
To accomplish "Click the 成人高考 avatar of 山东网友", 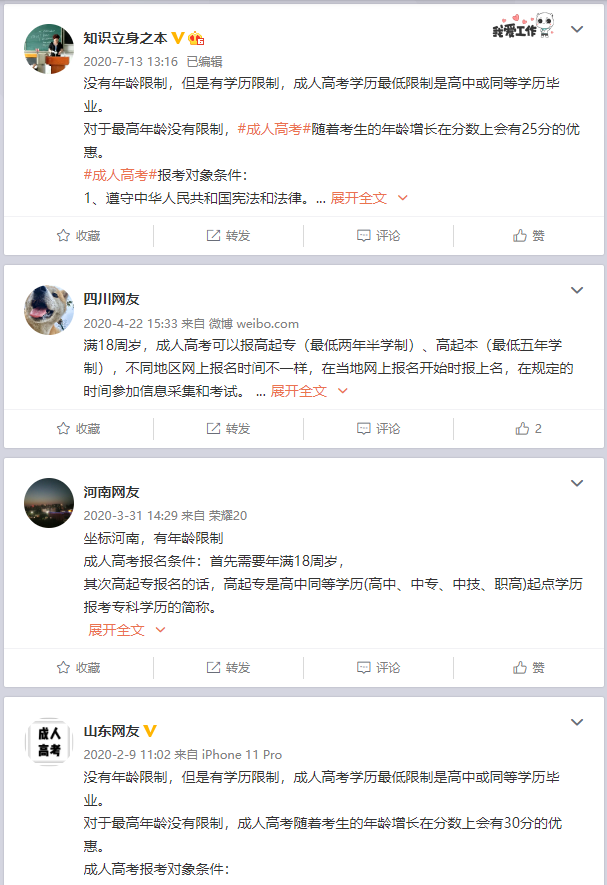I will (x=49, y=741).
